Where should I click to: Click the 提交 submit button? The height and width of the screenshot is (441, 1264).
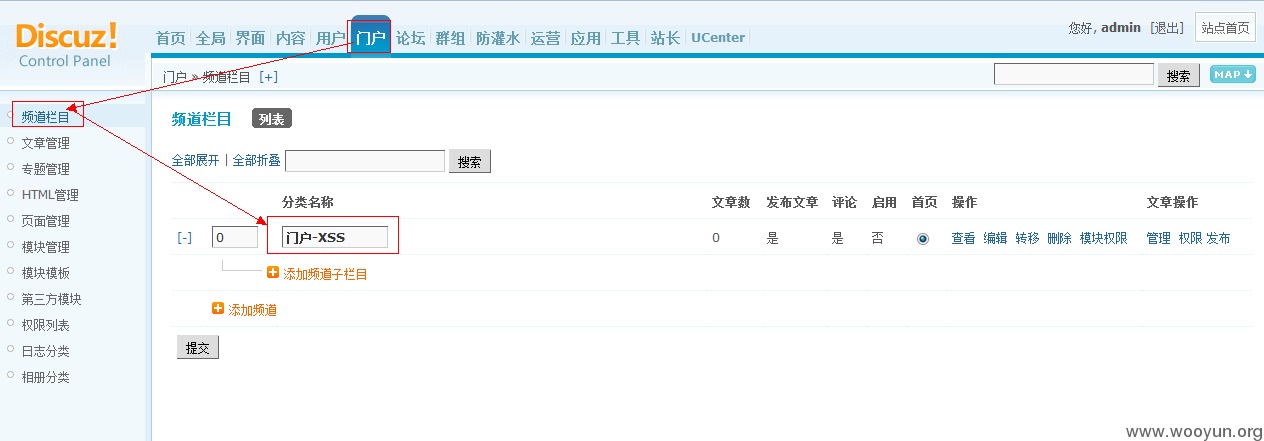tap(197, 347)
